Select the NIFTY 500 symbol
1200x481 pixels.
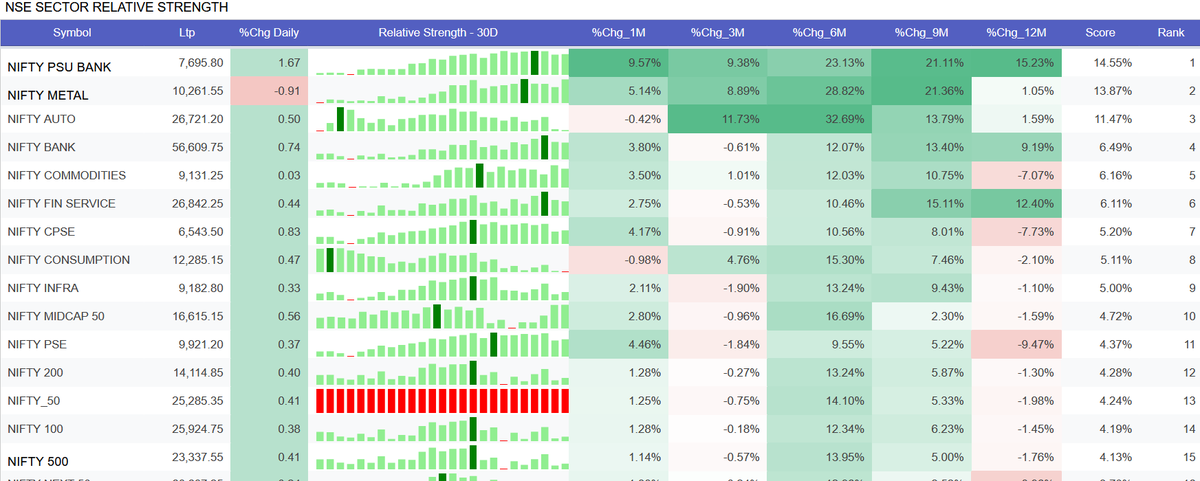[39, 461]
